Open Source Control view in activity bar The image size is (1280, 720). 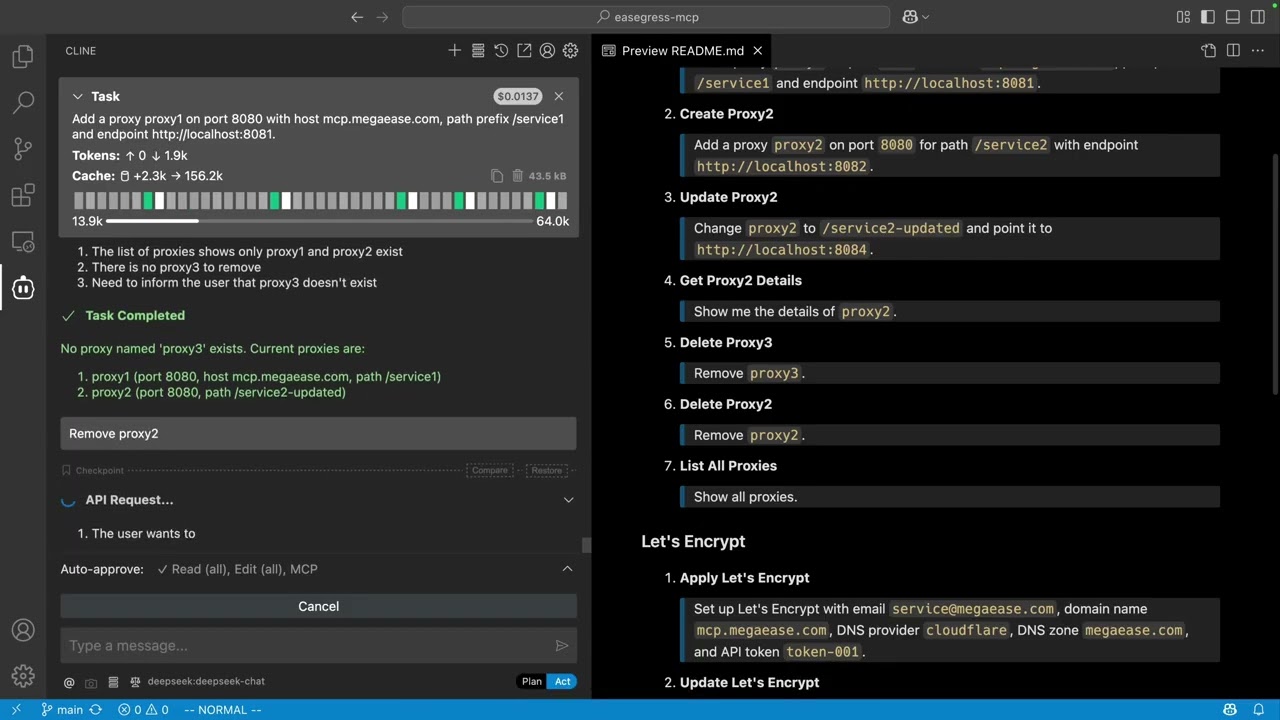click(x=23, y=149)
